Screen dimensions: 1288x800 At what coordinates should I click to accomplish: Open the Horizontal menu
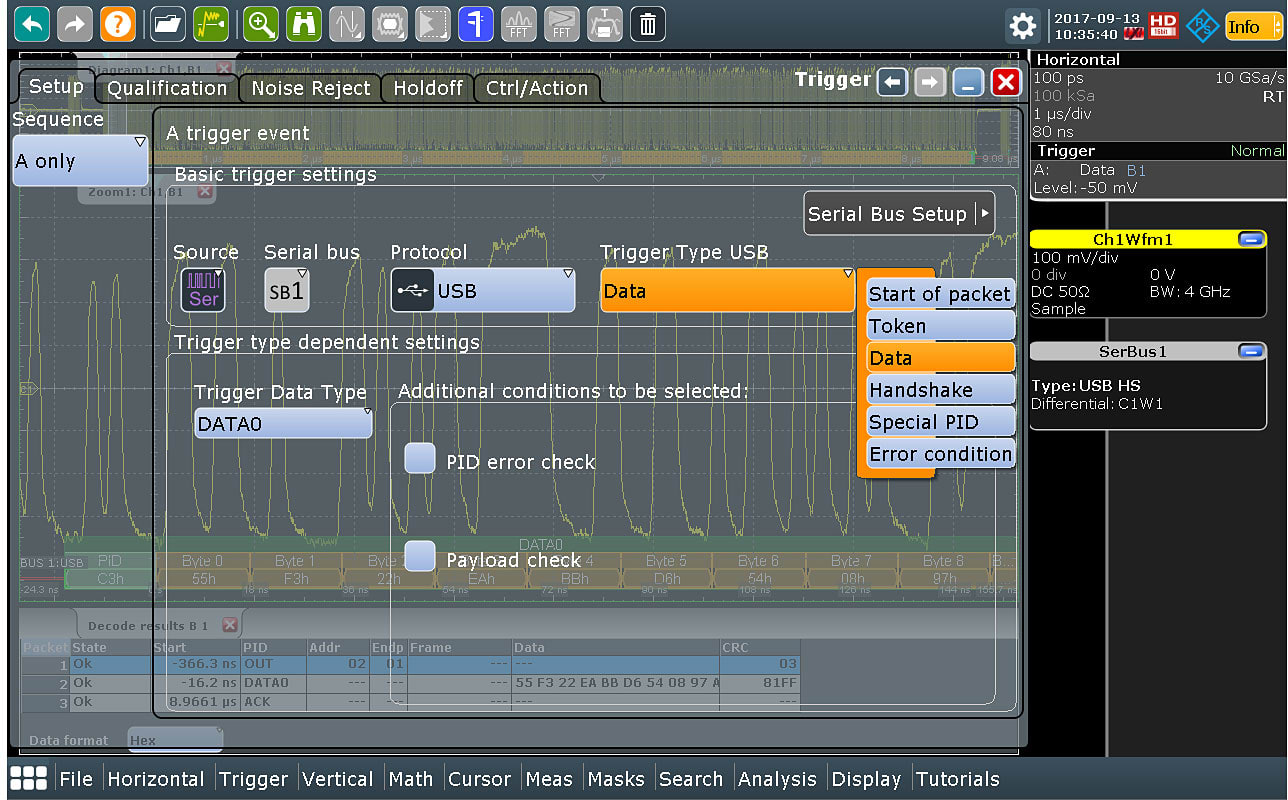tap(155, 779)
